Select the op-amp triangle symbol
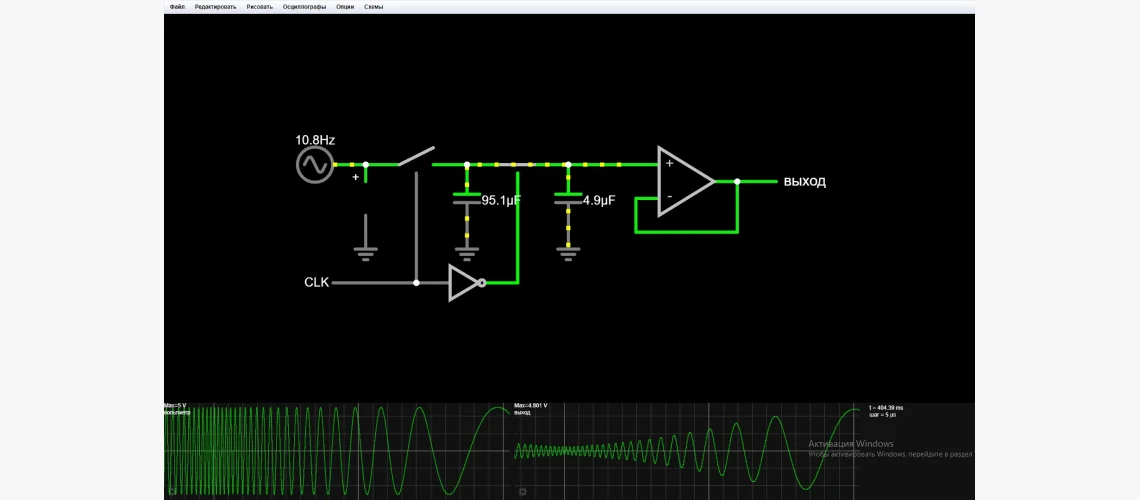Screen dimensions: 1140x500 click(x=684, y=182)
